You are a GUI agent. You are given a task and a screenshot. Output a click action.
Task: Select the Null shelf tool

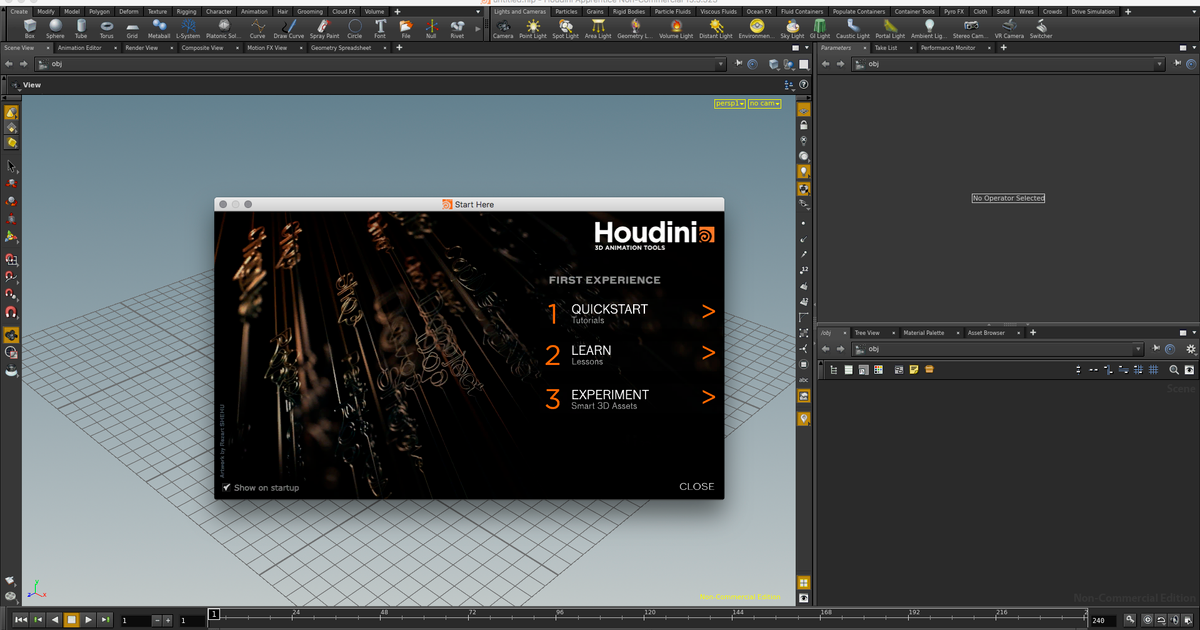pyautogui.click(x=431, y=28)
